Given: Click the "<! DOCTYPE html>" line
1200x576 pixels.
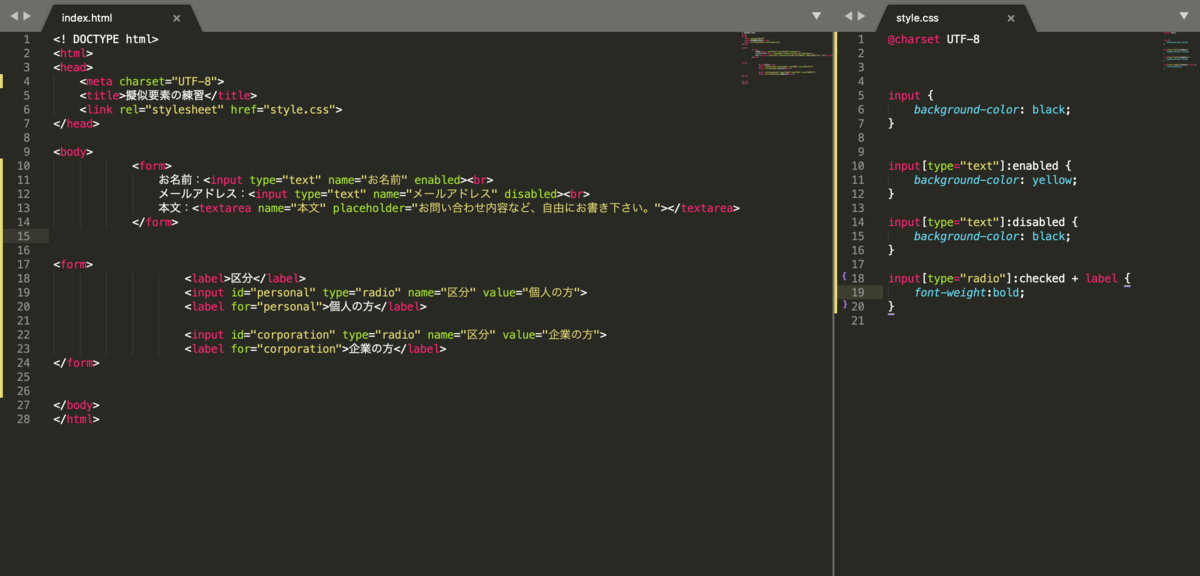Looking at the screenshot, I should 106,39.
